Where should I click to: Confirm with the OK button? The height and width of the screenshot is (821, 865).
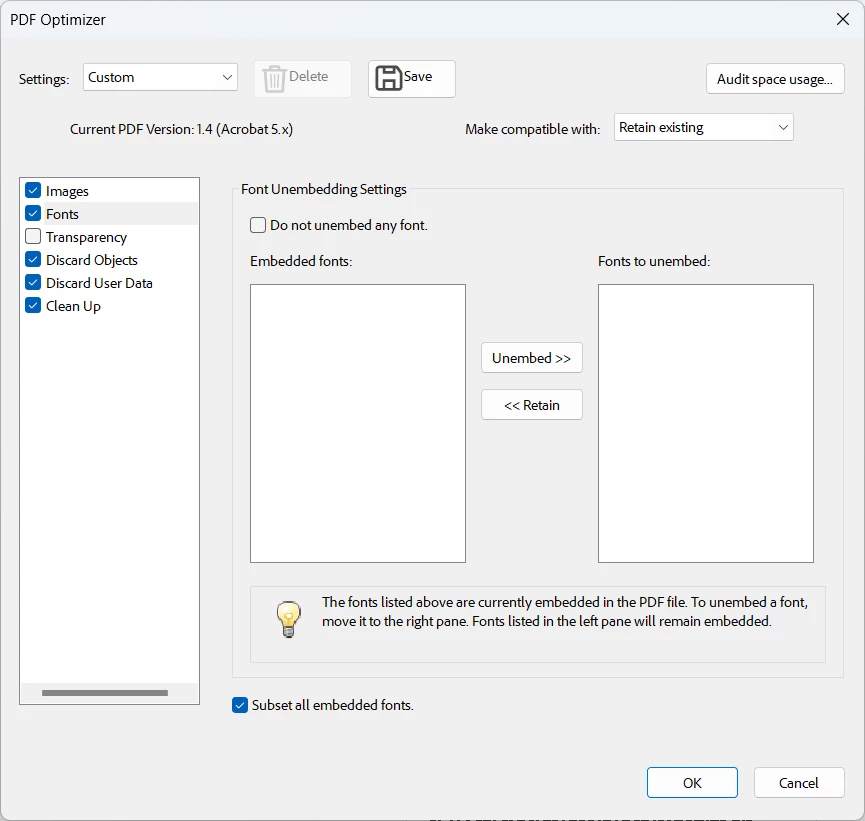click(692, 782)
